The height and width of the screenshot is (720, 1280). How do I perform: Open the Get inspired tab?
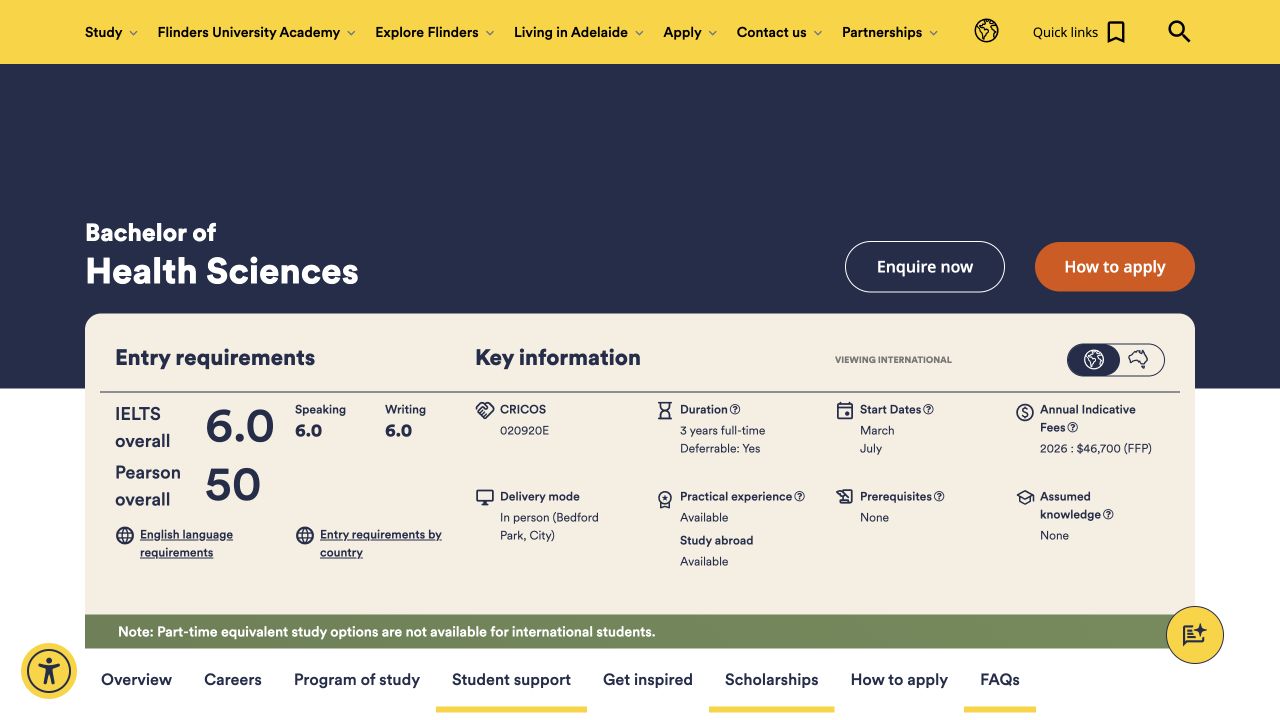click(648, 680)
